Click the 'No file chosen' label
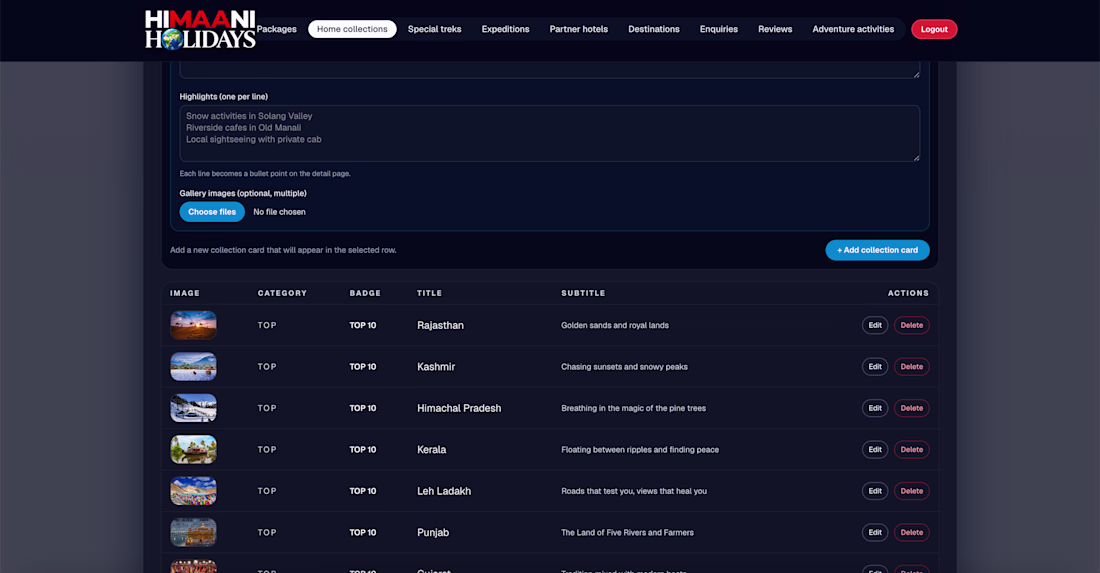Screen dimensions: 1100x573 [279, 212]
